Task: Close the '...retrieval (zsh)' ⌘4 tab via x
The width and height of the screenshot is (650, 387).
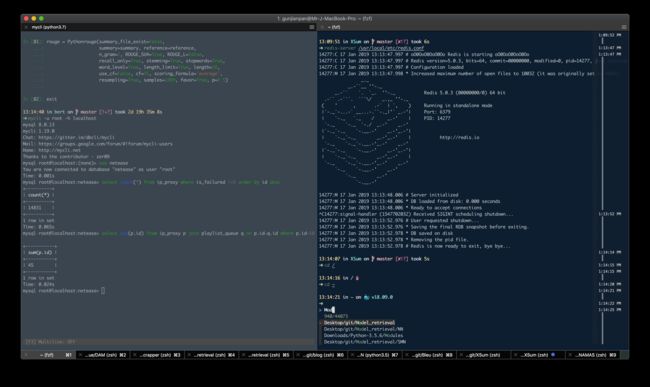Action: coord(189,355)
